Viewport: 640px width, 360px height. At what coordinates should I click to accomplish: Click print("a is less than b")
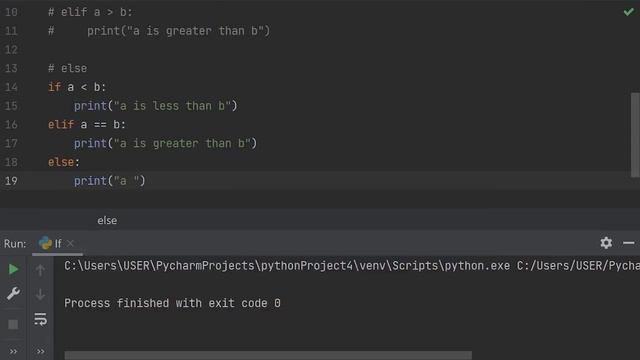156,106
